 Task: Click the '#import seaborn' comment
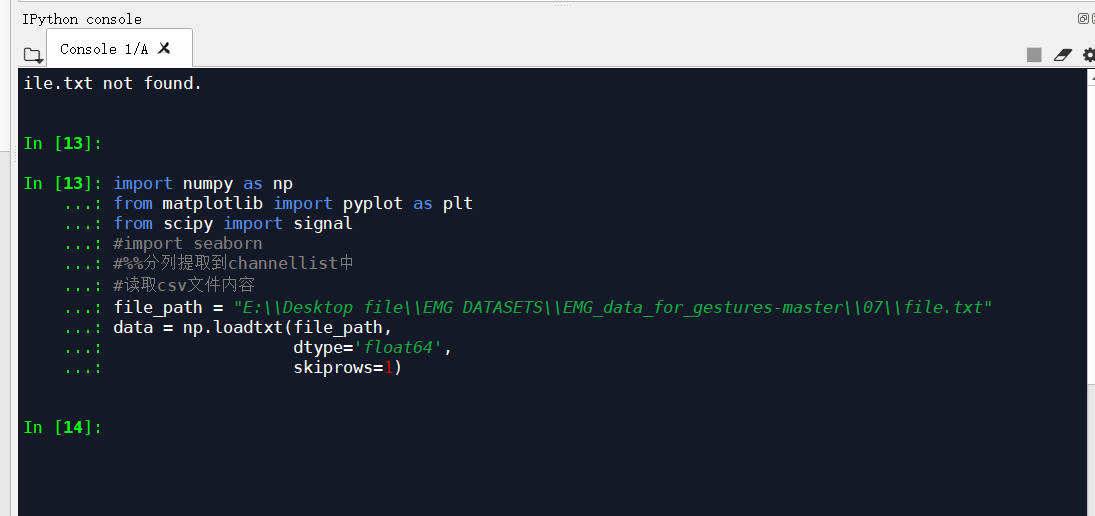click(x=188, y=244)
